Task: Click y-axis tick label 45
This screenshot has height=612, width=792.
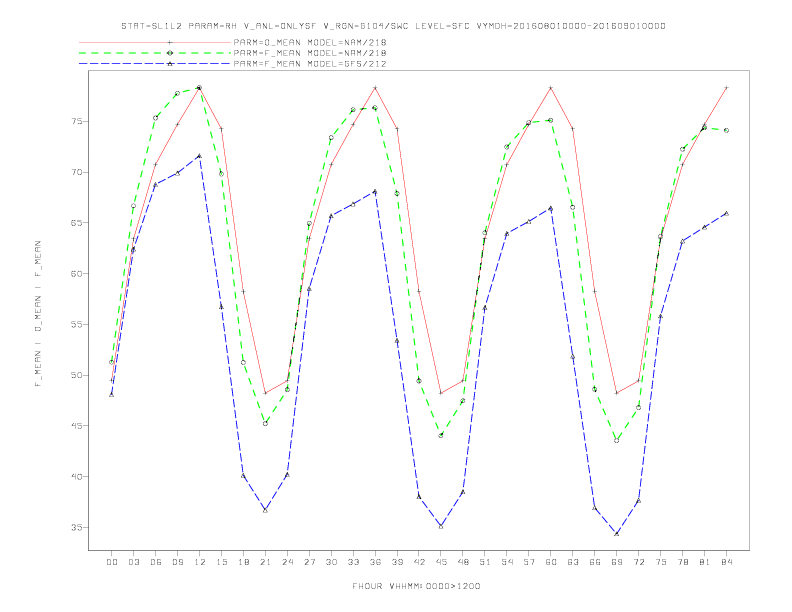Action: coord(77,426)
